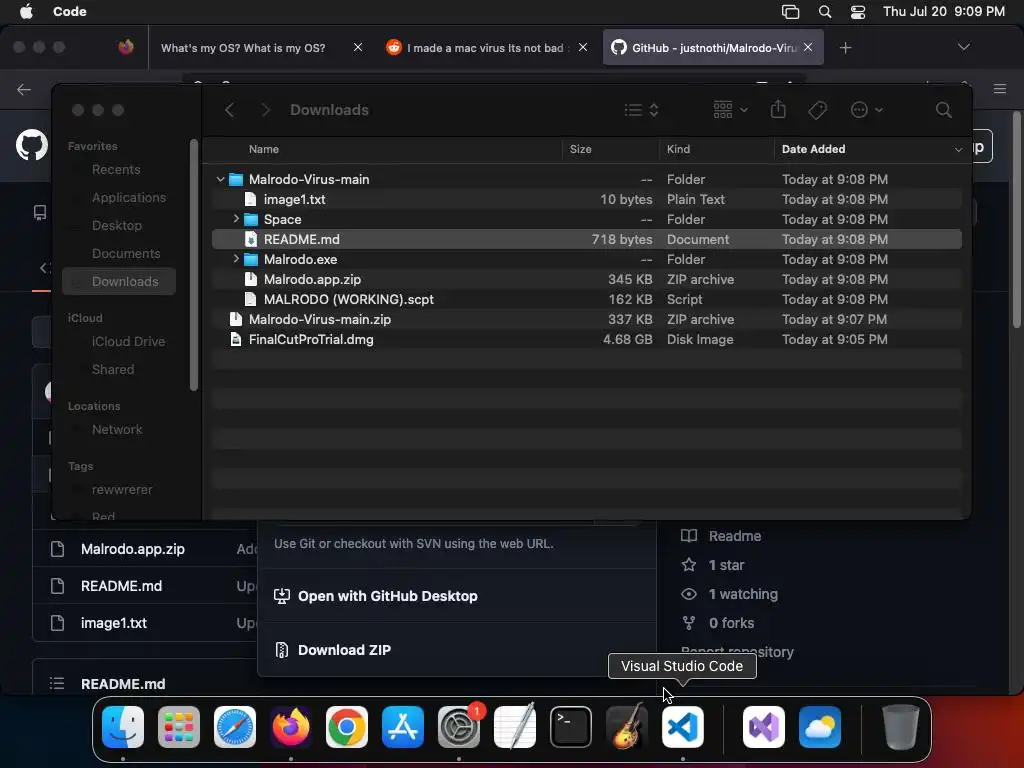Click the date and time in menu bar
Screen dimensions: 1024x768
944,12
